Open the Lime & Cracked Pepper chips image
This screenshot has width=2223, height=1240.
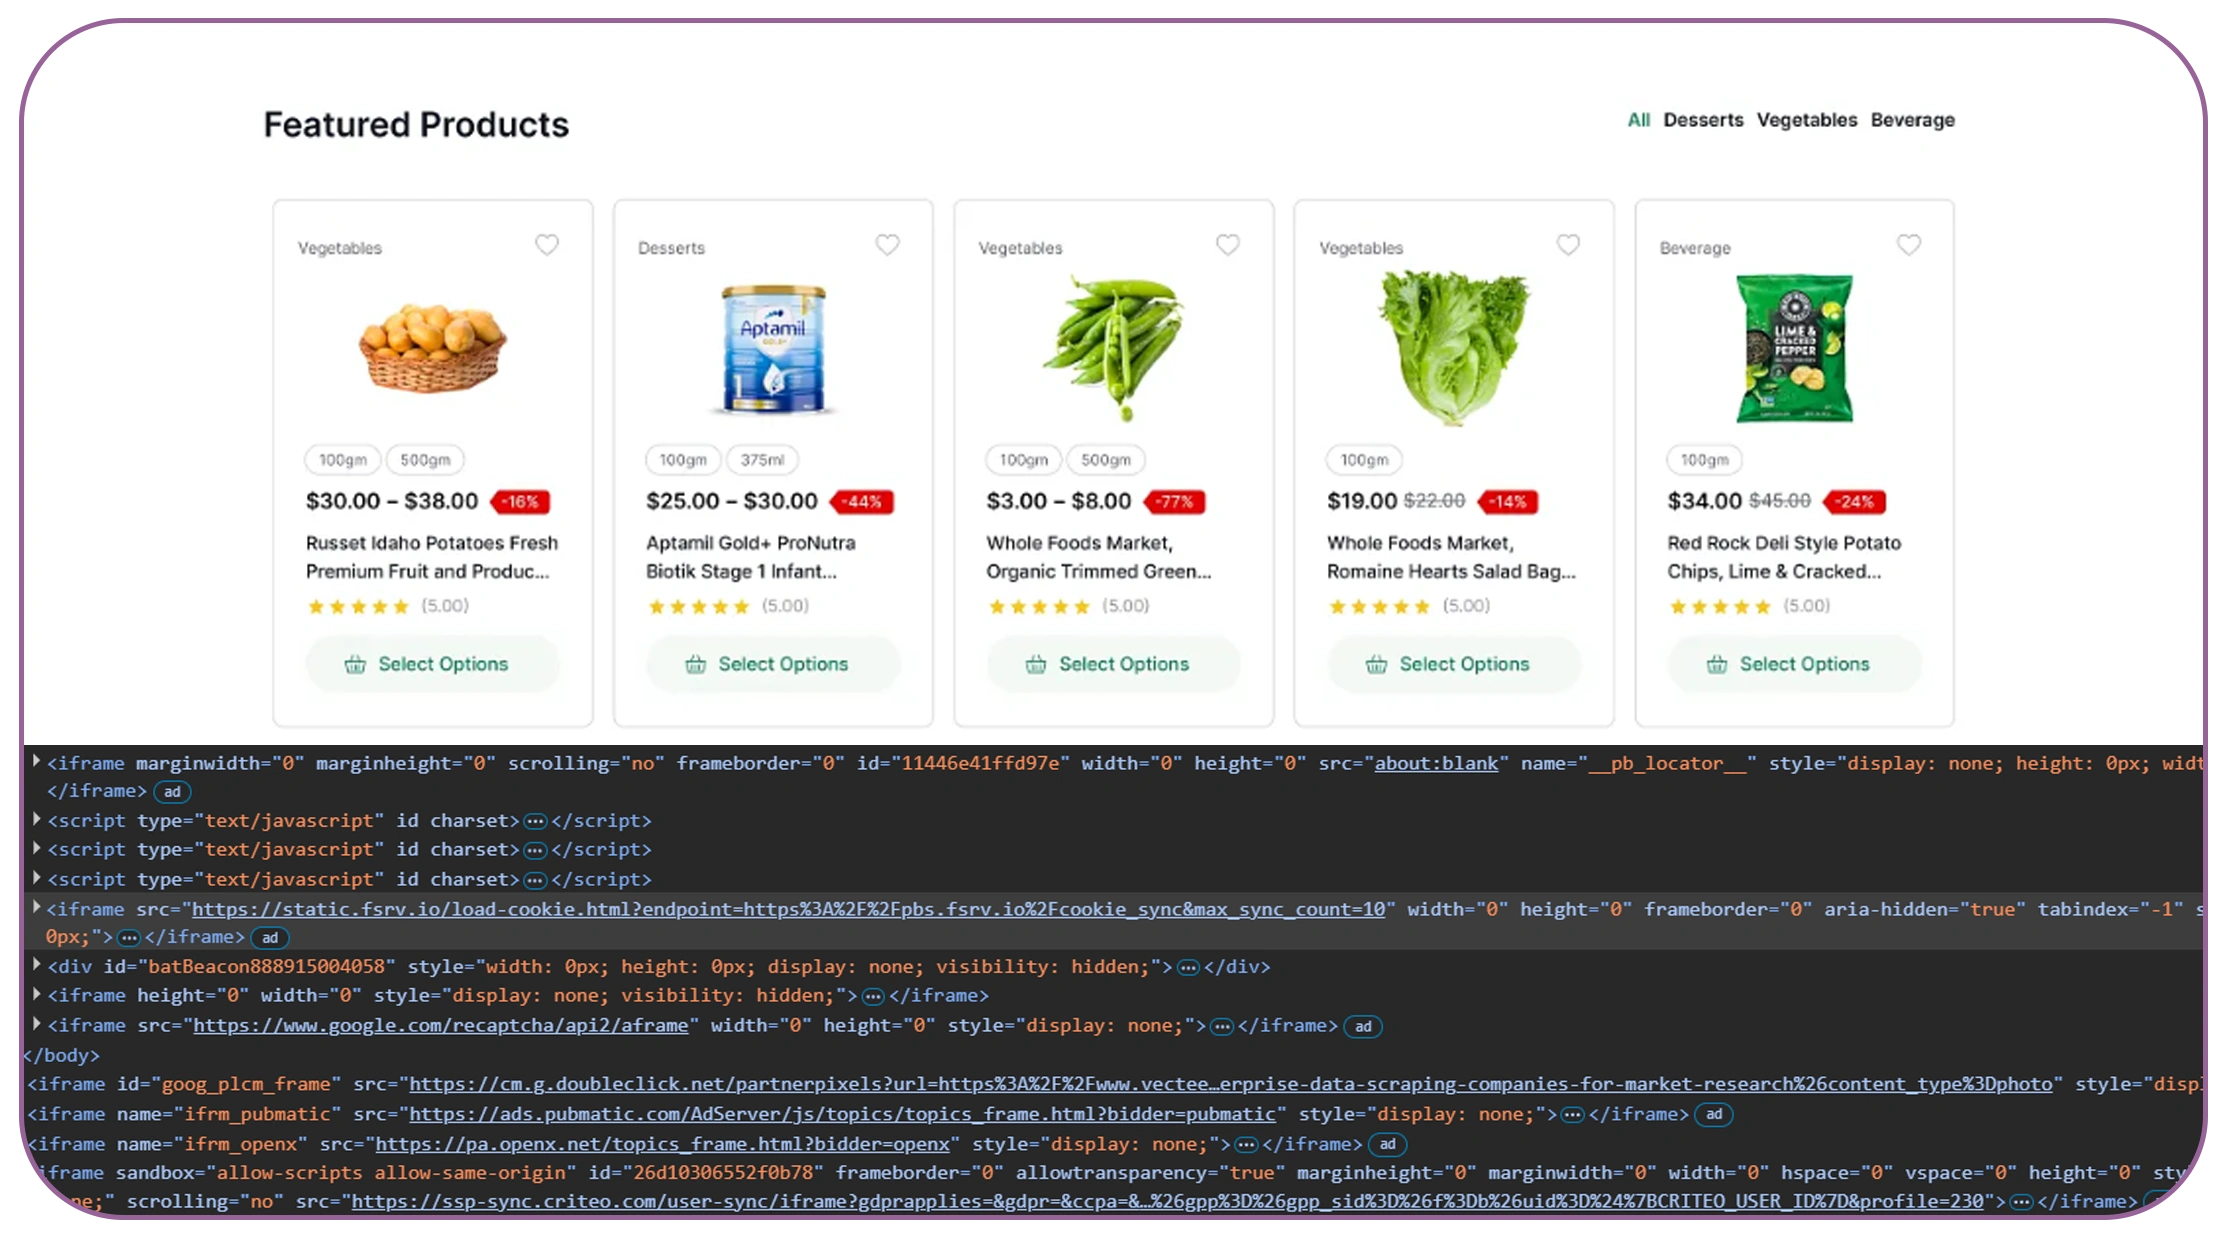tap(1795, 348)
